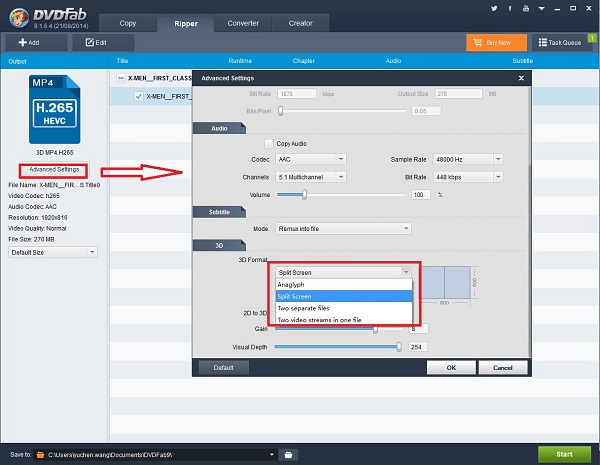Click the 3D section header

point(219,245)
